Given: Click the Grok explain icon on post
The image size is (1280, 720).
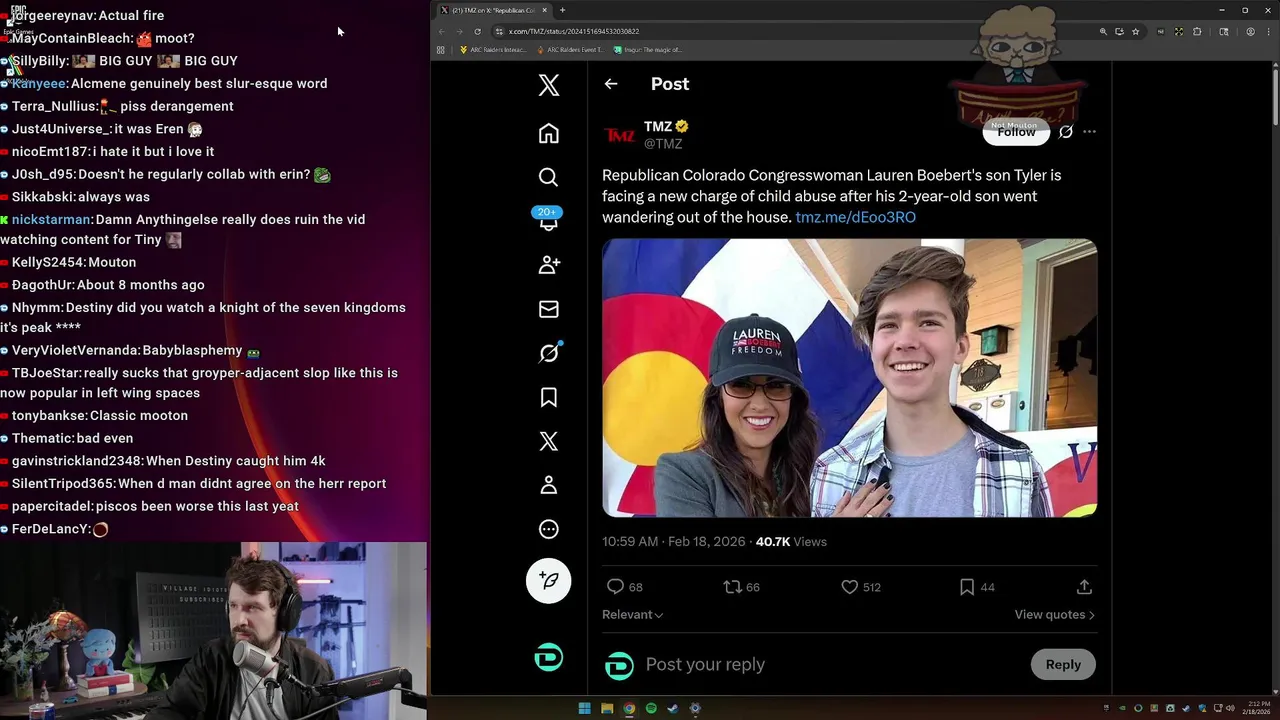Looking at the screenshot, I should point(1066,132).
